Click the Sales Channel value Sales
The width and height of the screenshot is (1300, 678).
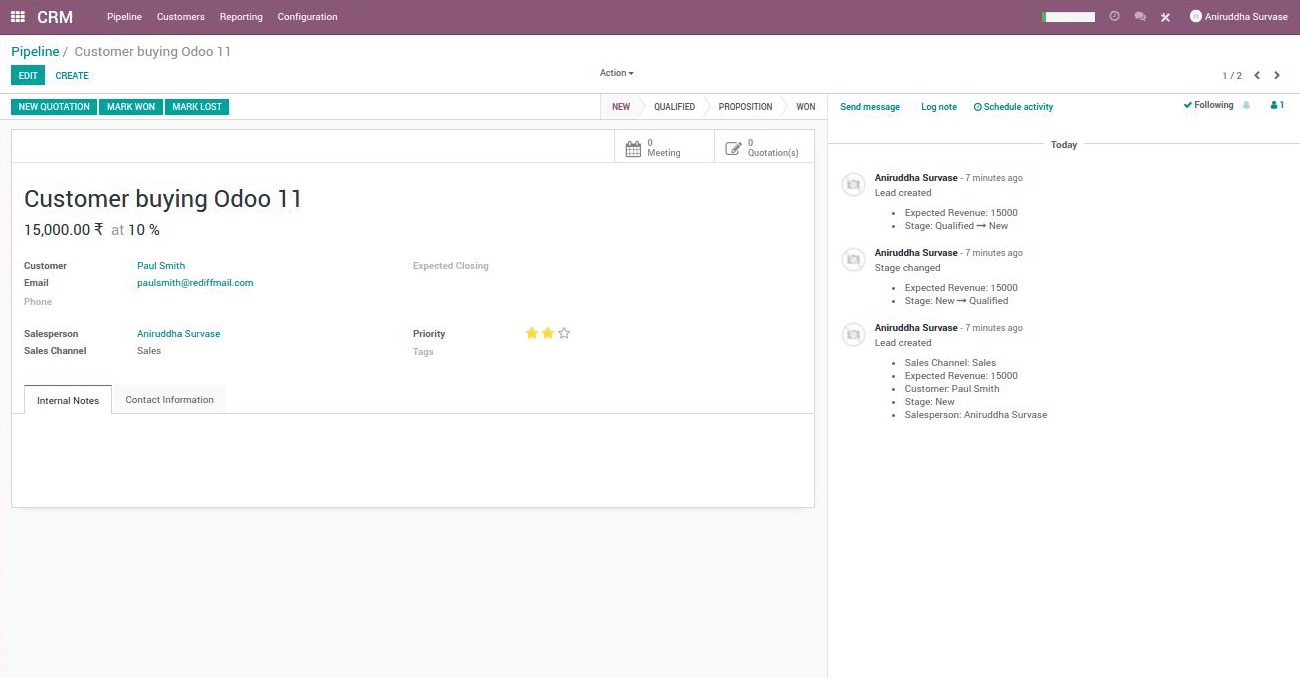coord(149,351)
